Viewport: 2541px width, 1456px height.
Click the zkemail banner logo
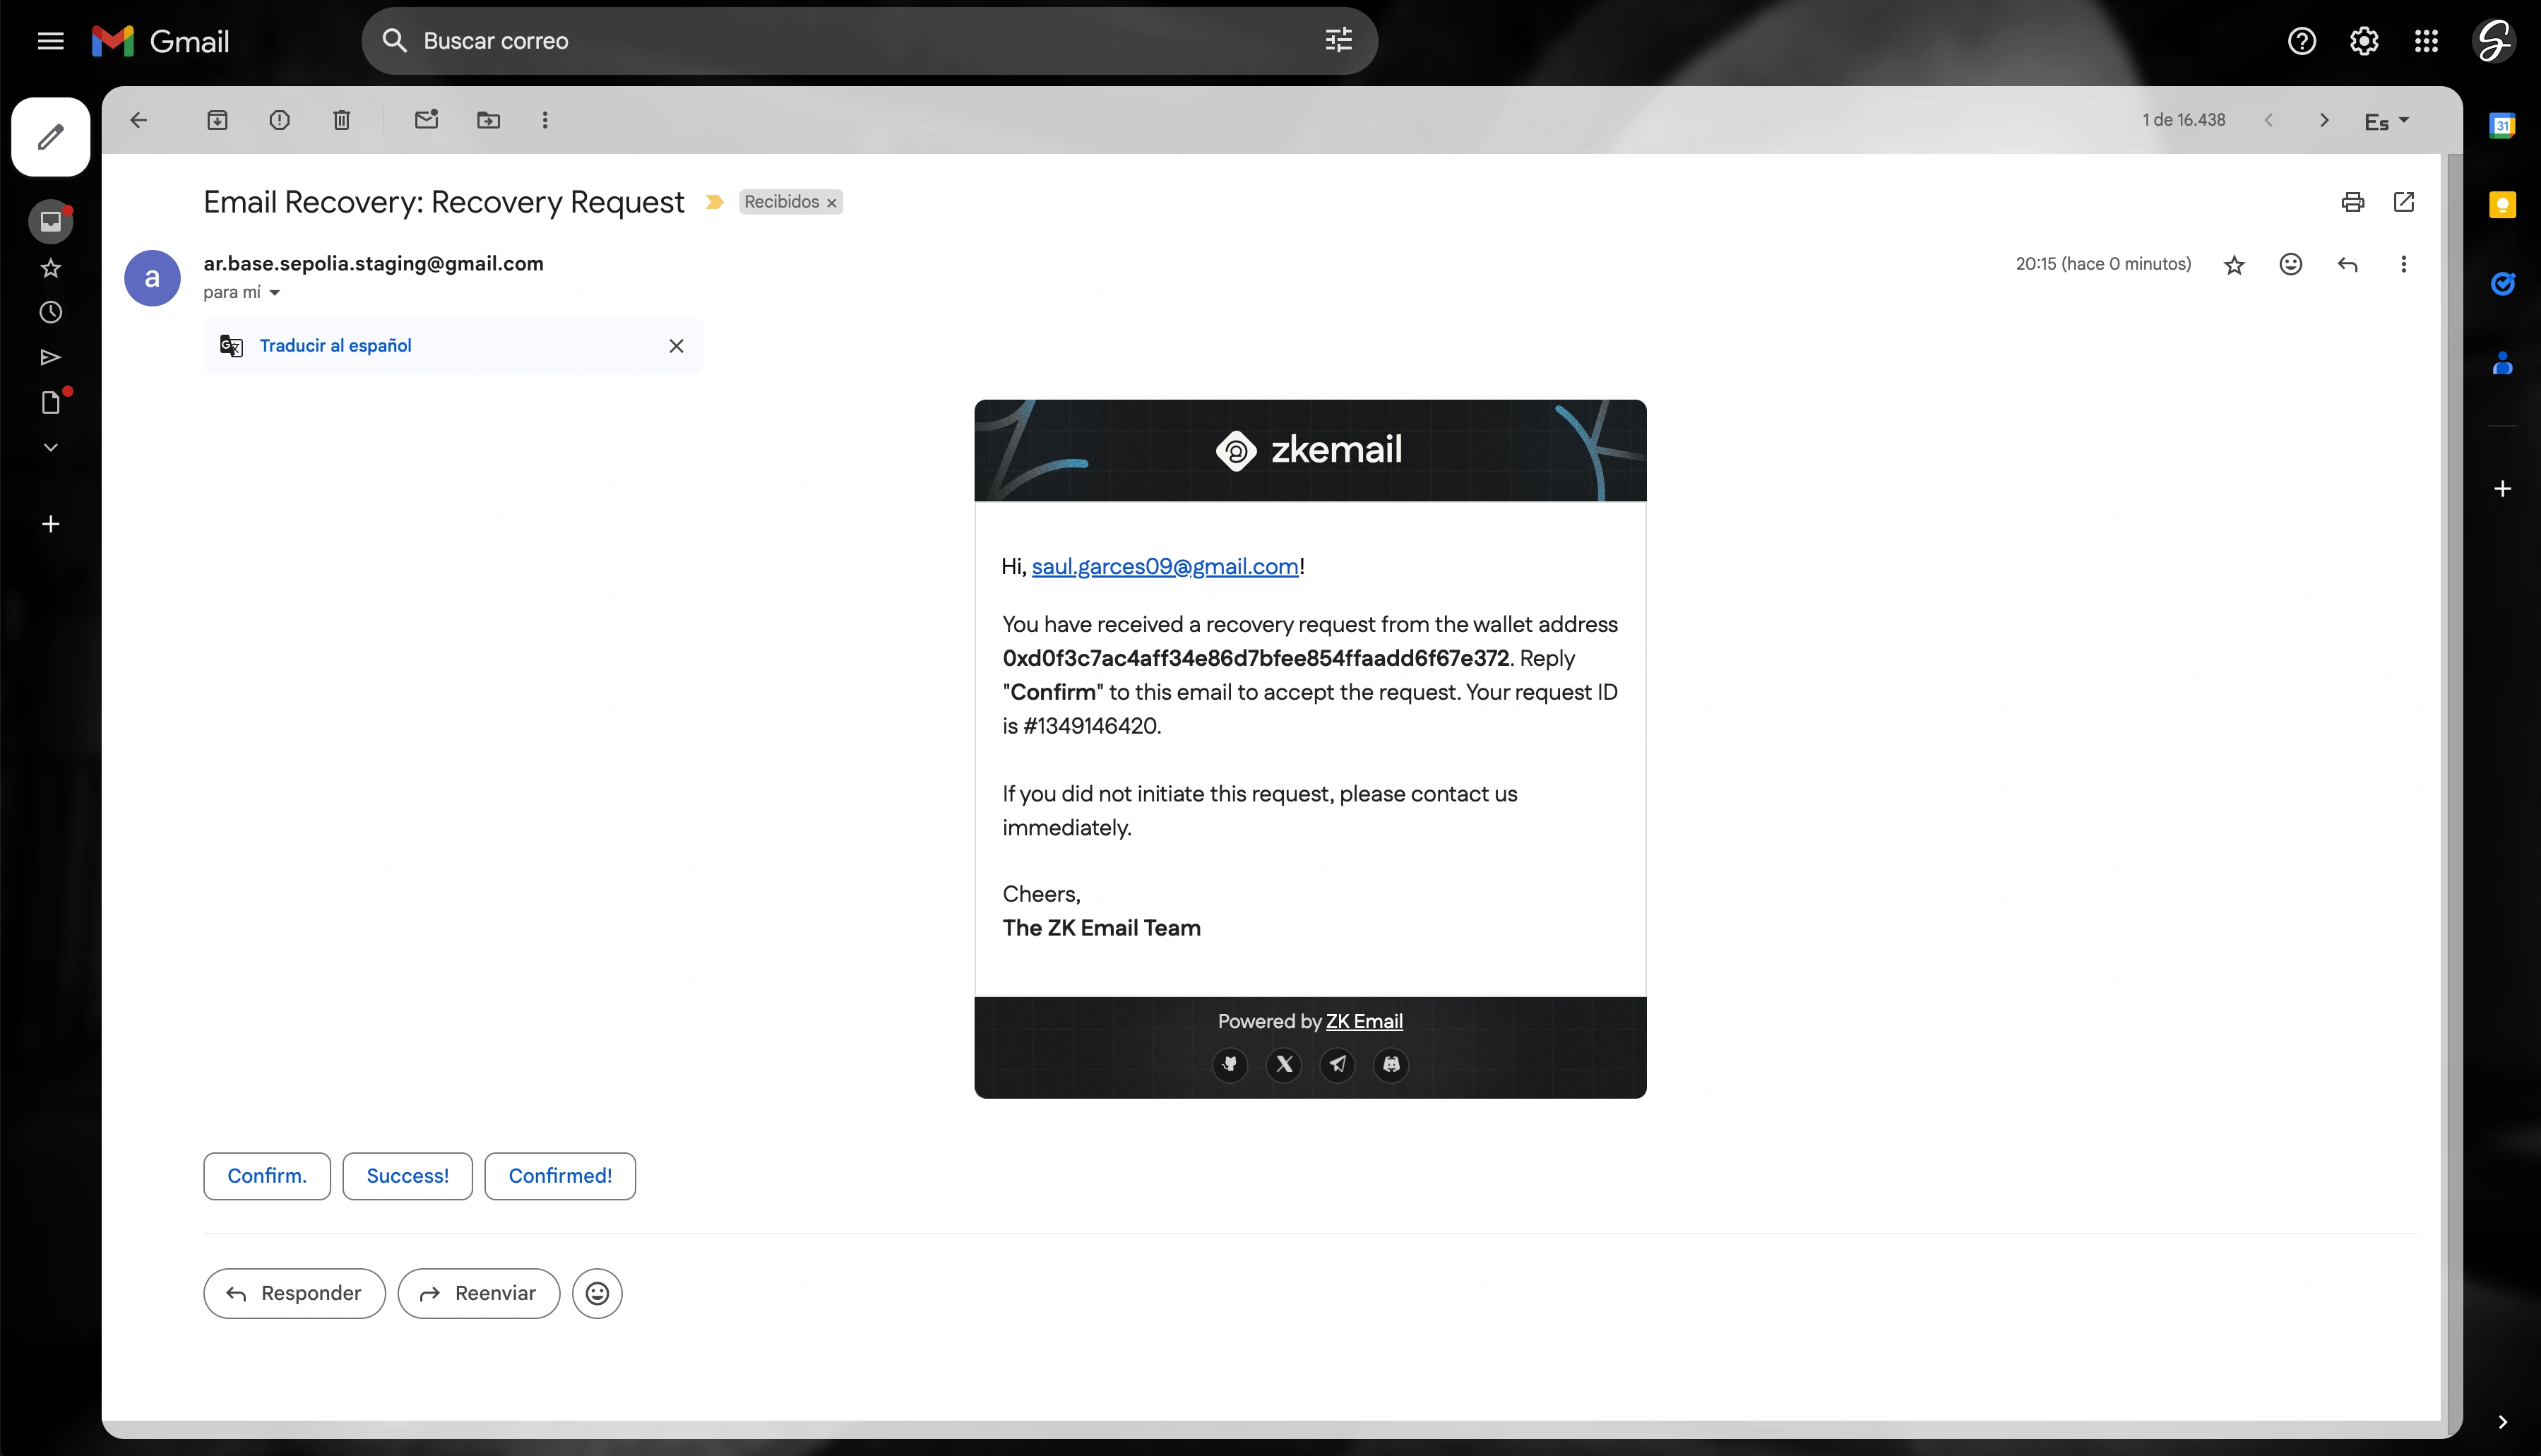pyautogui.click(x=1309, y=451)
